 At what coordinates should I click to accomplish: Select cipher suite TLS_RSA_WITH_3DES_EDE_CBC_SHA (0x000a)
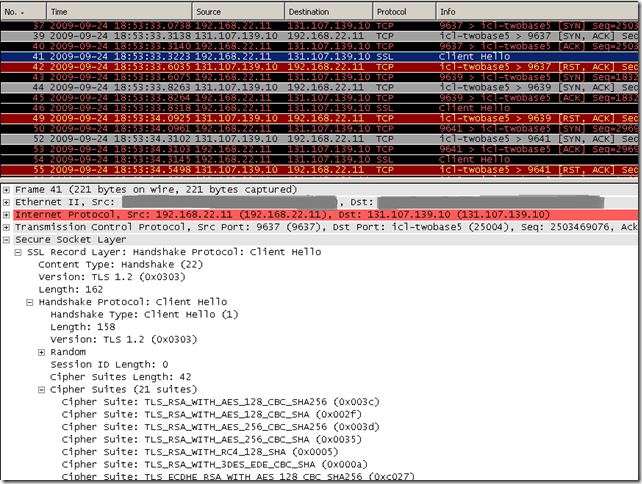click(x=215, y=465)
